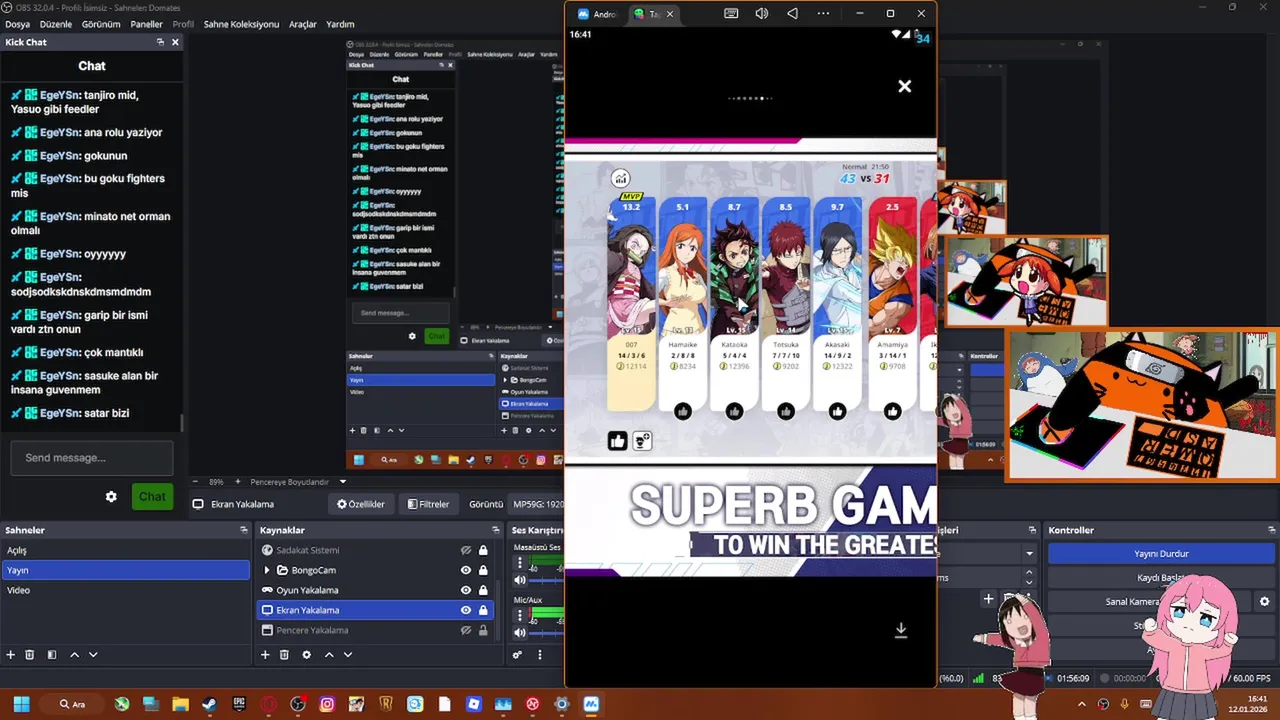Open emulator more options ellipsis
The image size is (1280, 720).
tap(823, 14)
